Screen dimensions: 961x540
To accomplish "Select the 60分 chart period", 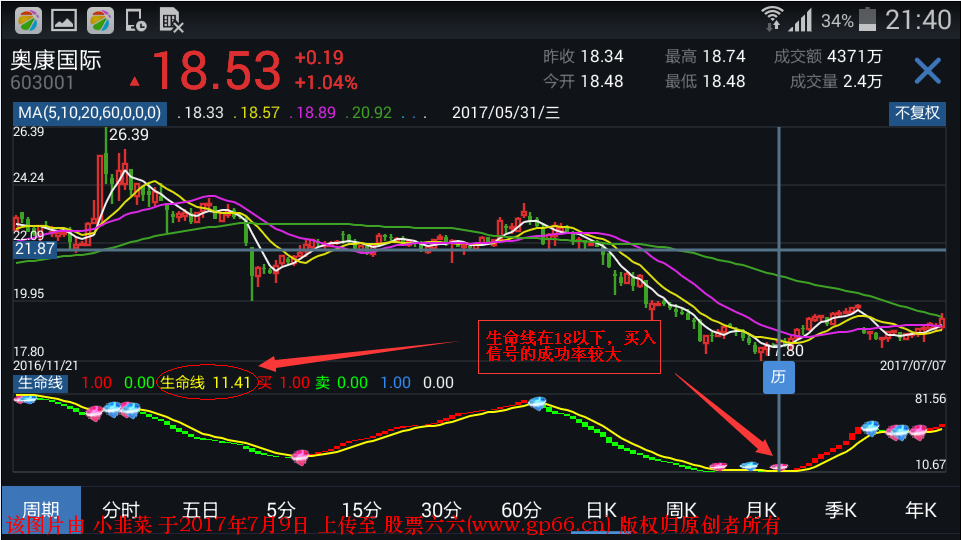I will point(521,509).
